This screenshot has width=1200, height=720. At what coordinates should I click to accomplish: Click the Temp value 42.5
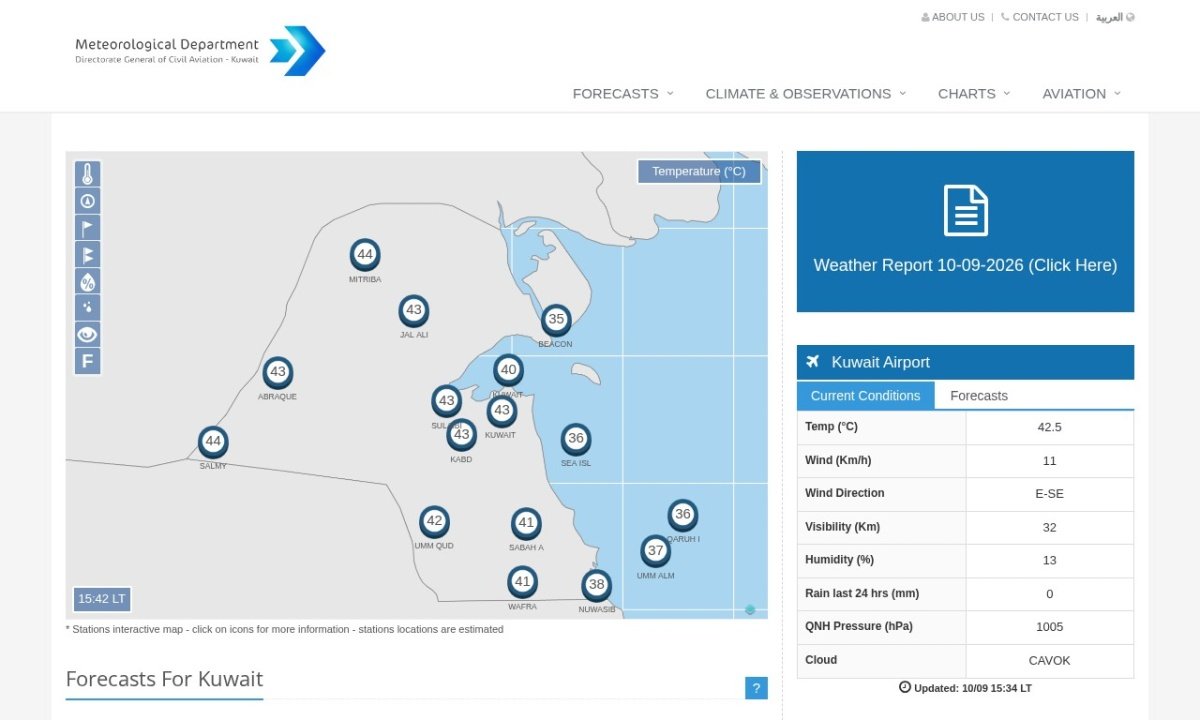[x=1049, y=427]
